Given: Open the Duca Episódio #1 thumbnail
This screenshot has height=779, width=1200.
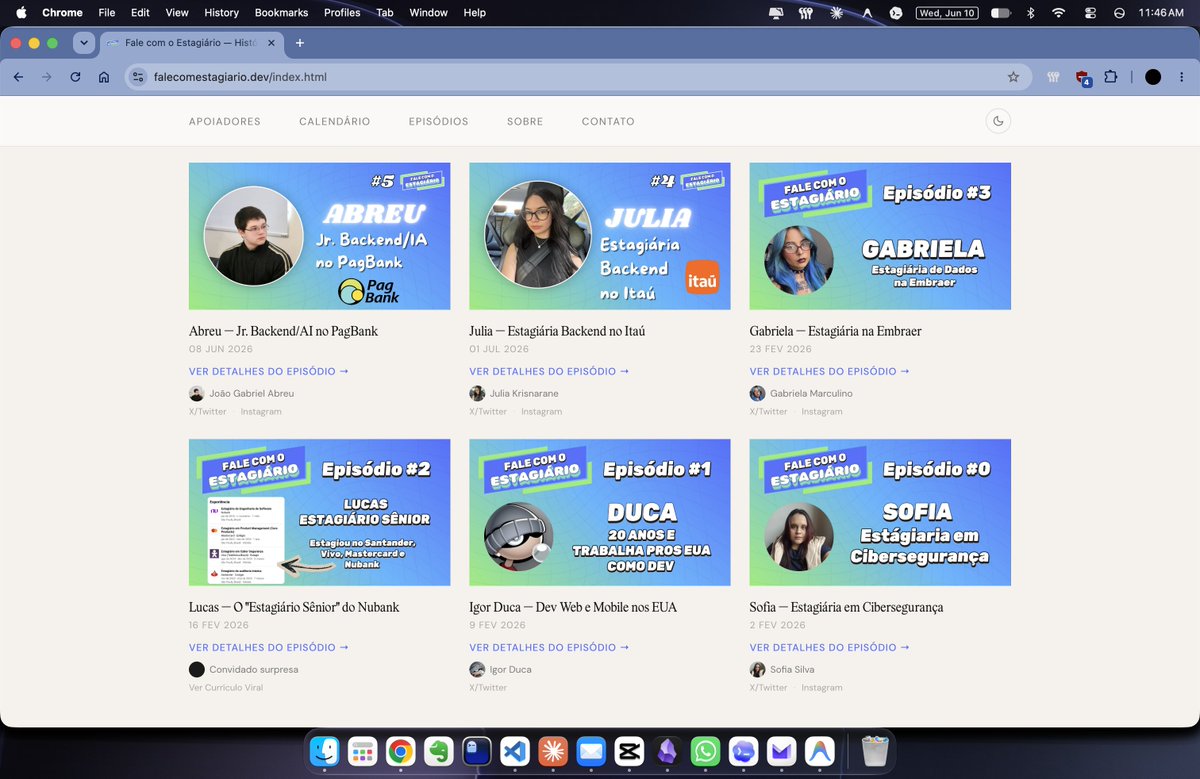Looking at the screenshot, I should tap(600, 512).
